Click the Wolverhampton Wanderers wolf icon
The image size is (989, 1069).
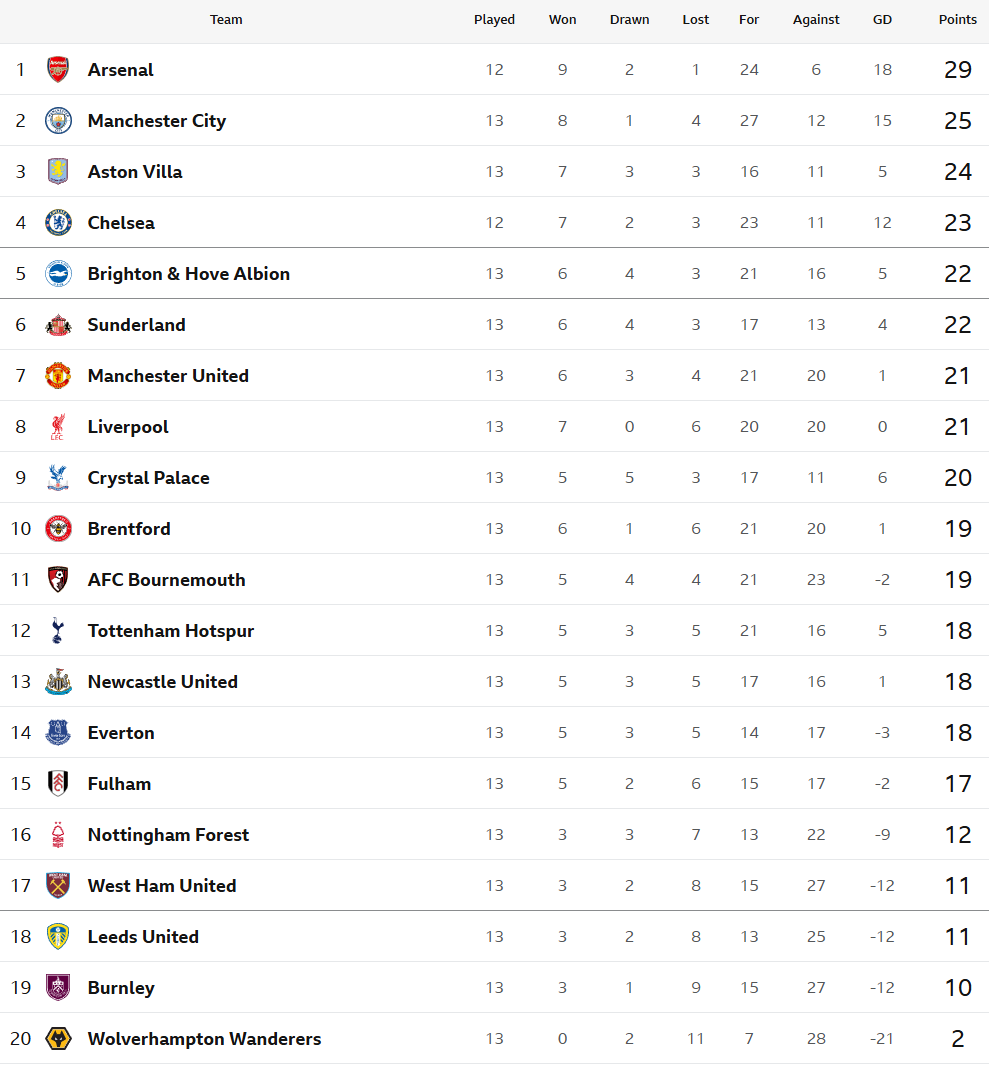point(58,1039)
